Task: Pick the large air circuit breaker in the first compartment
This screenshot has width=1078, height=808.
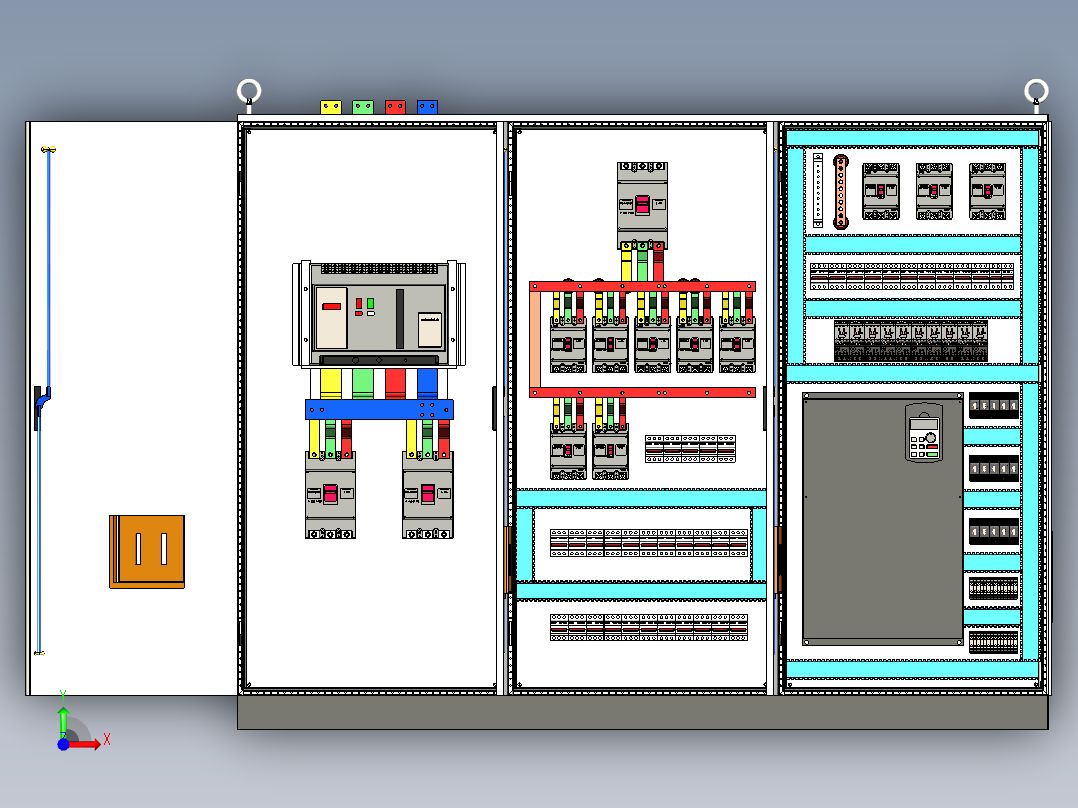Action: (379, 314)
